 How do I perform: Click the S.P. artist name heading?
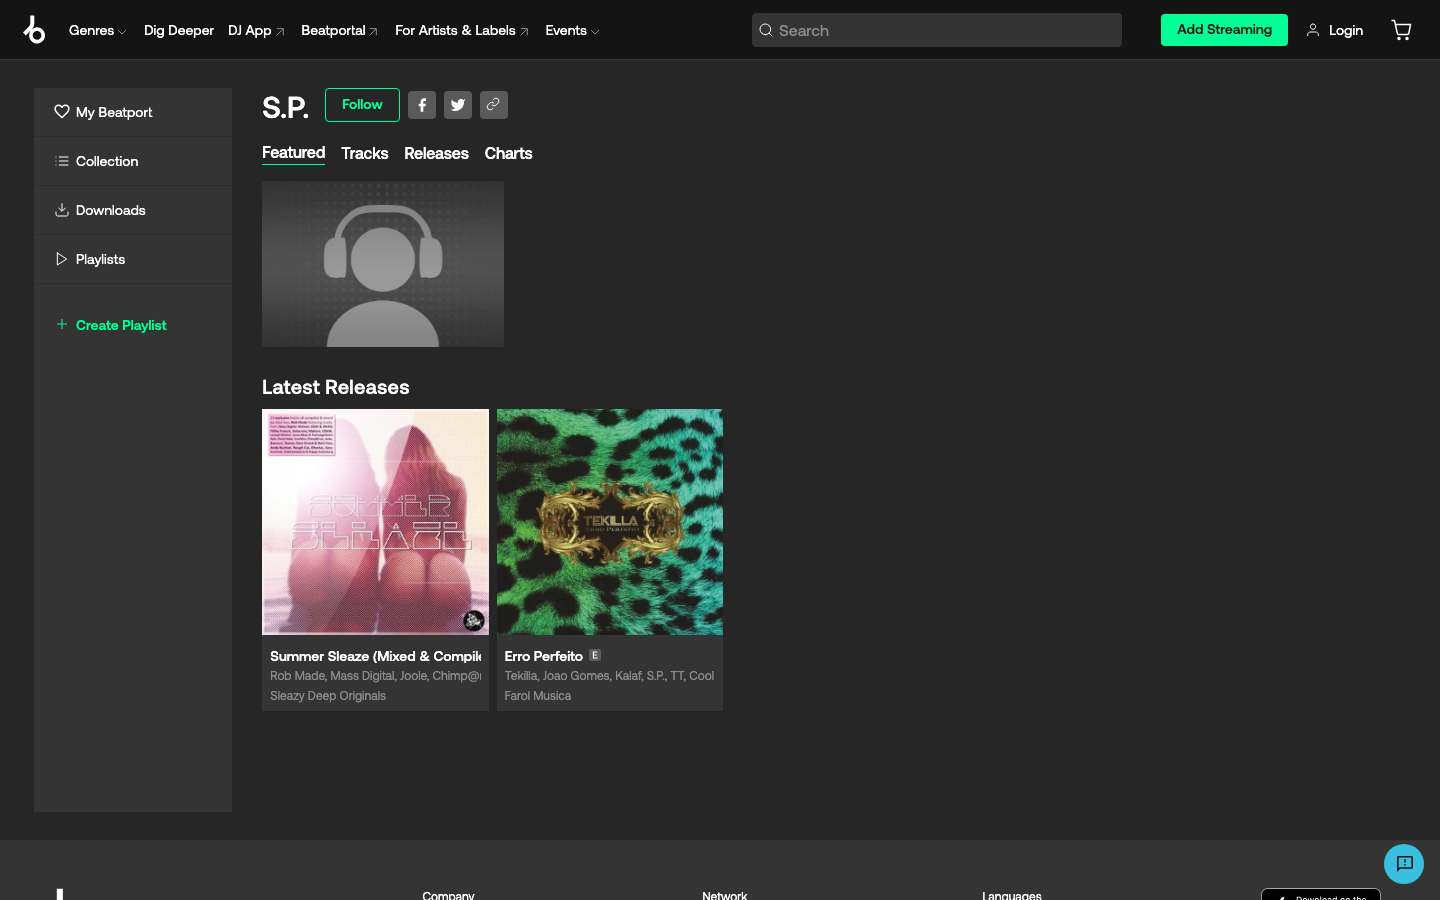click(x=285, y=107)
